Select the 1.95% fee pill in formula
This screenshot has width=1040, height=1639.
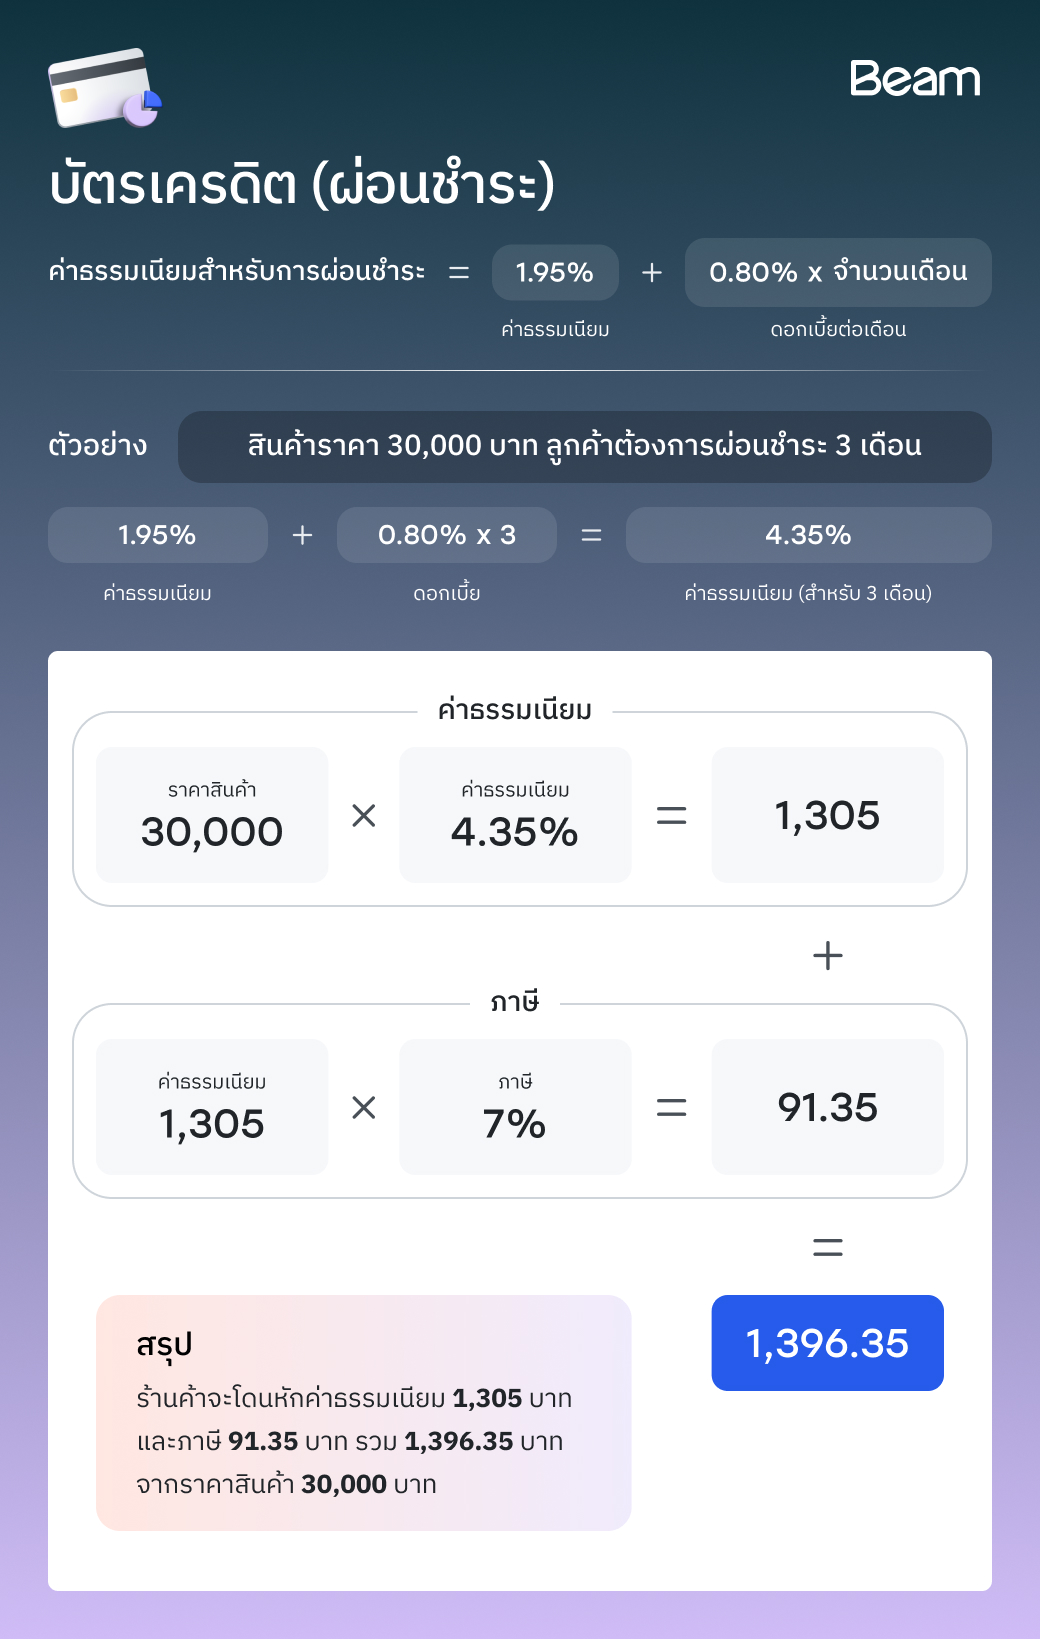click(555, 272)
